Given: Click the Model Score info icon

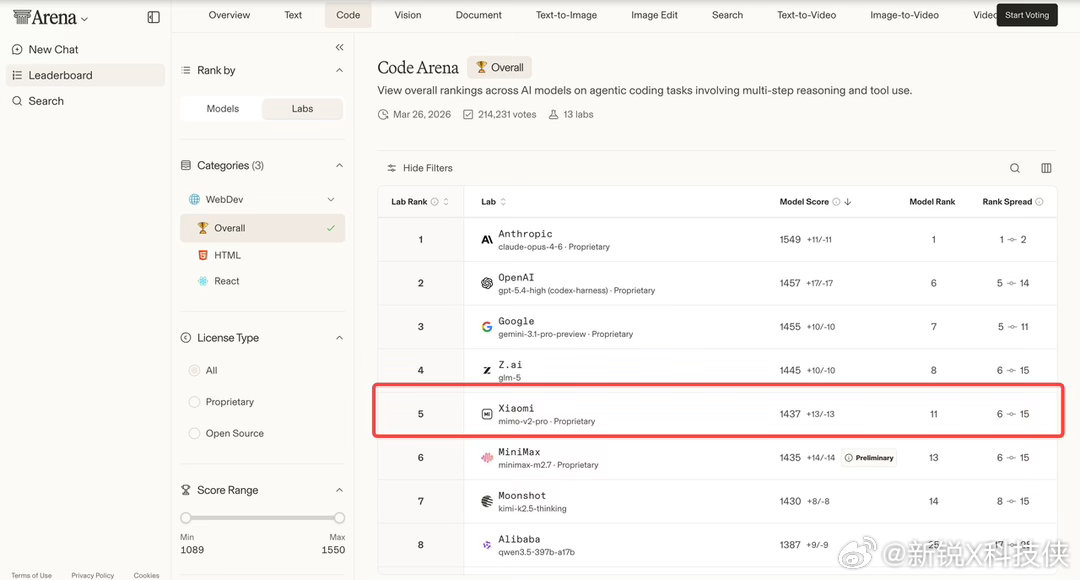Looking at the screenshot, I should 836,202.
